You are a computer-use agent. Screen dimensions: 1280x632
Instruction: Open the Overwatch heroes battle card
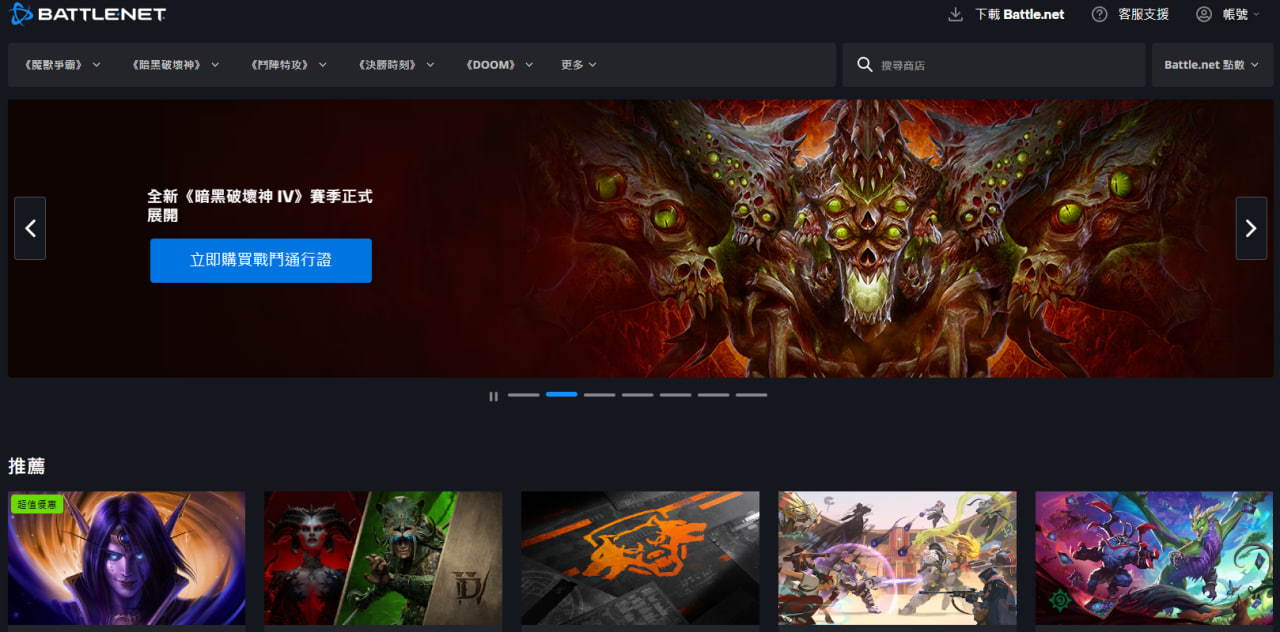coord(897,558)
